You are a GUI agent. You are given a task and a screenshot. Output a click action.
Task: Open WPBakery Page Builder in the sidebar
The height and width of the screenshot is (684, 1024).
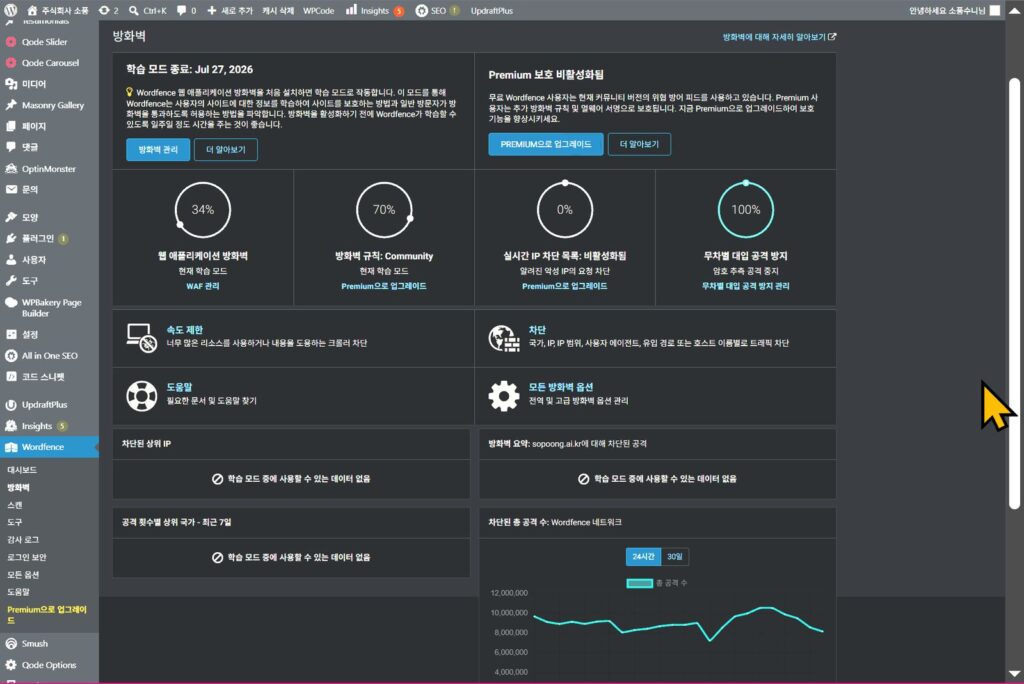click(x=52, y=308)
